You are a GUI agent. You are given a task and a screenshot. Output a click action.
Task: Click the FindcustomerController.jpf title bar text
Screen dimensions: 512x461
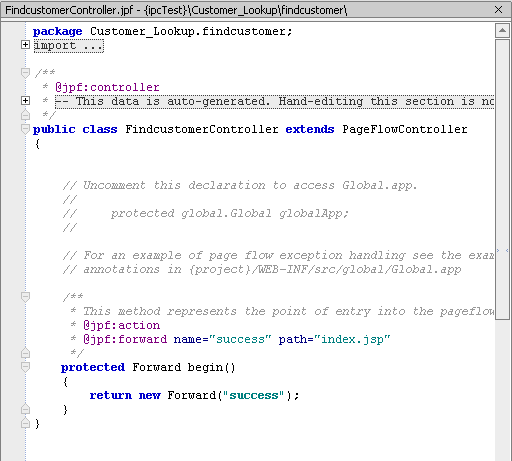click(176, 10)
